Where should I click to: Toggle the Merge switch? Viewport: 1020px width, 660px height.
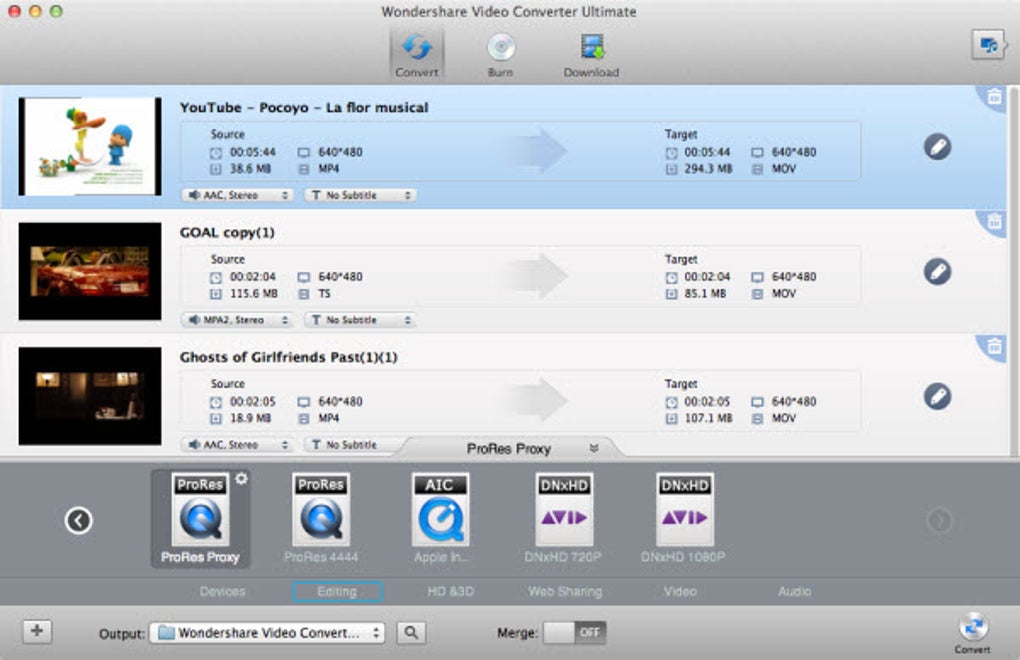coord(574,633)
